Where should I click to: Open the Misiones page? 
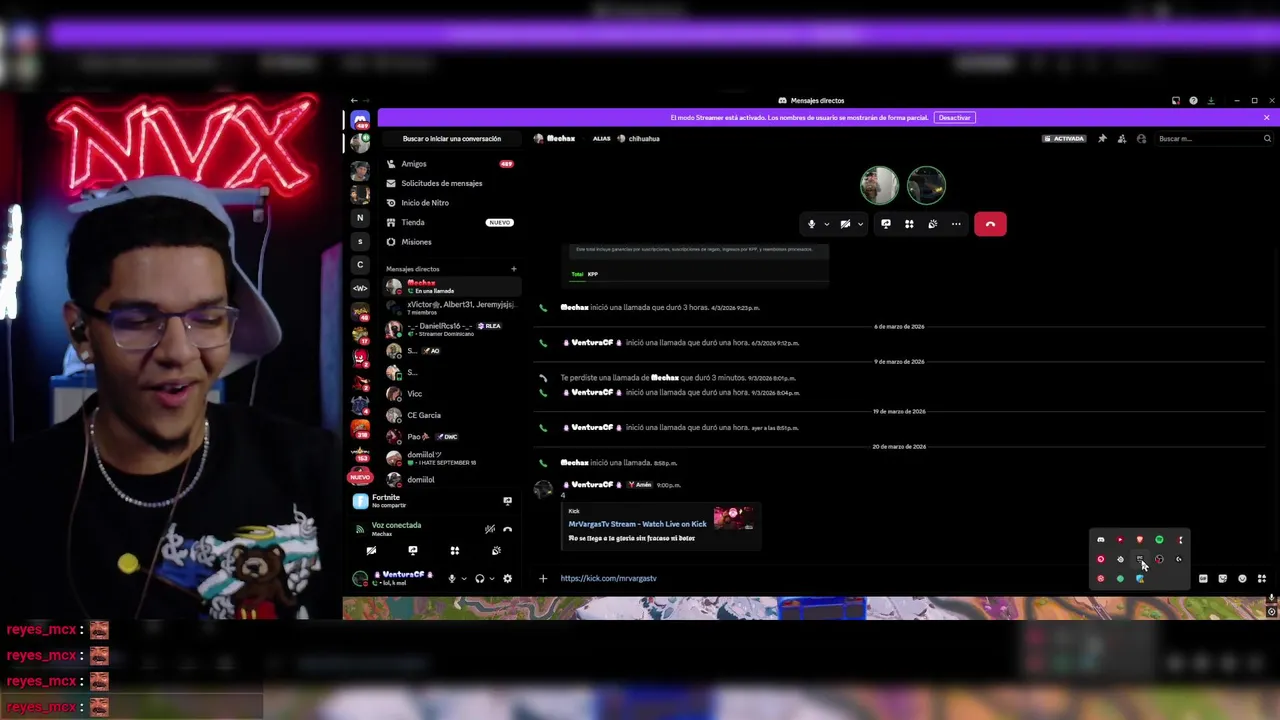pyautogui.click(x=450, y=242)
